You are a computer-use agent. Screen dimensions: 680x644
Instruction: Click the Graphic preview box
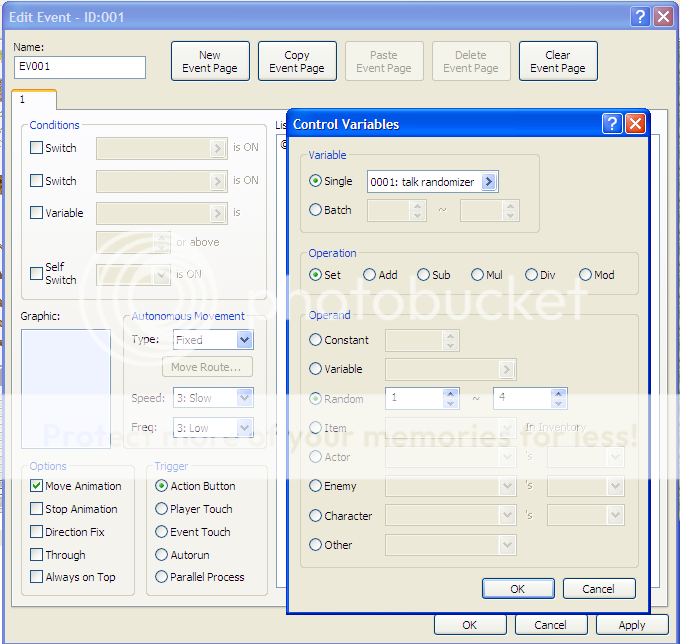click(66, 388)
